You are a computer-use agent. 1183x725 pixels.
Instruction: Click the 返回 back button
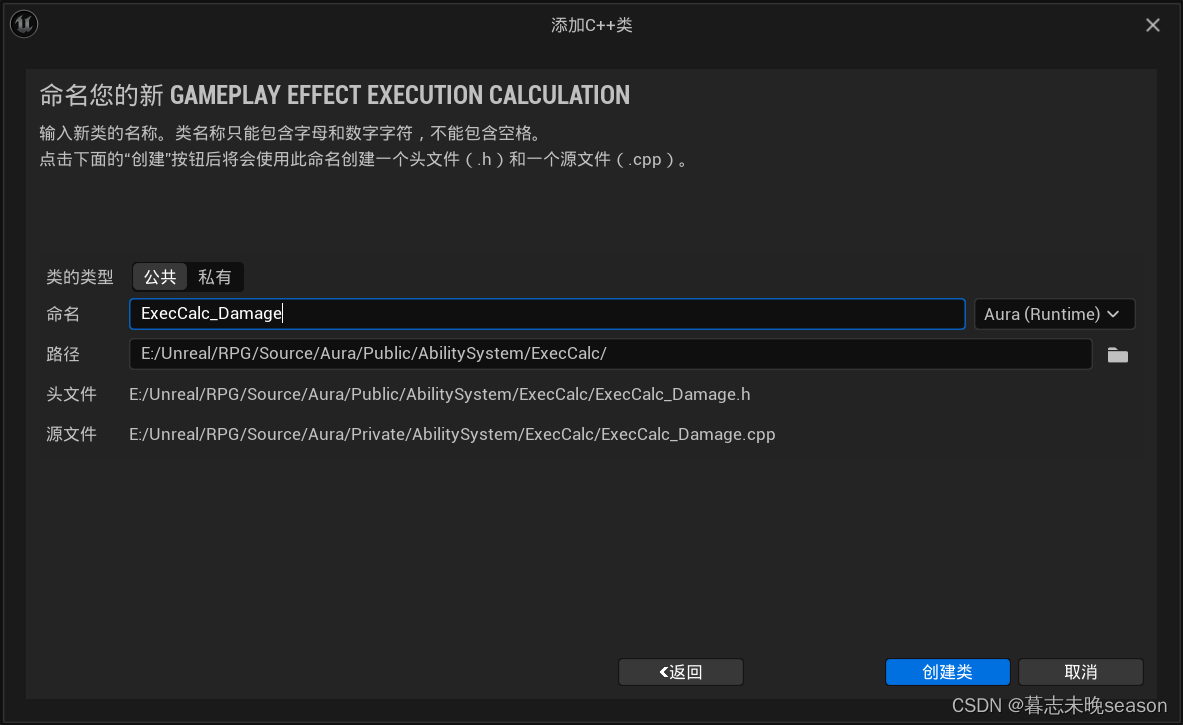[x=680, y=672]
